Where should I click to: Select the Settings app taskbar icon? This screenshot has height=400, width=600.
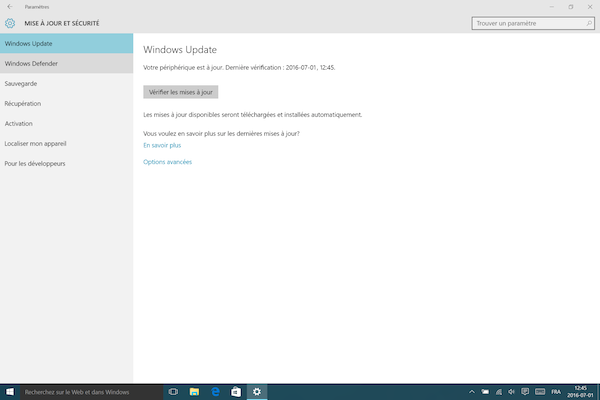click(x=257, y=392)
